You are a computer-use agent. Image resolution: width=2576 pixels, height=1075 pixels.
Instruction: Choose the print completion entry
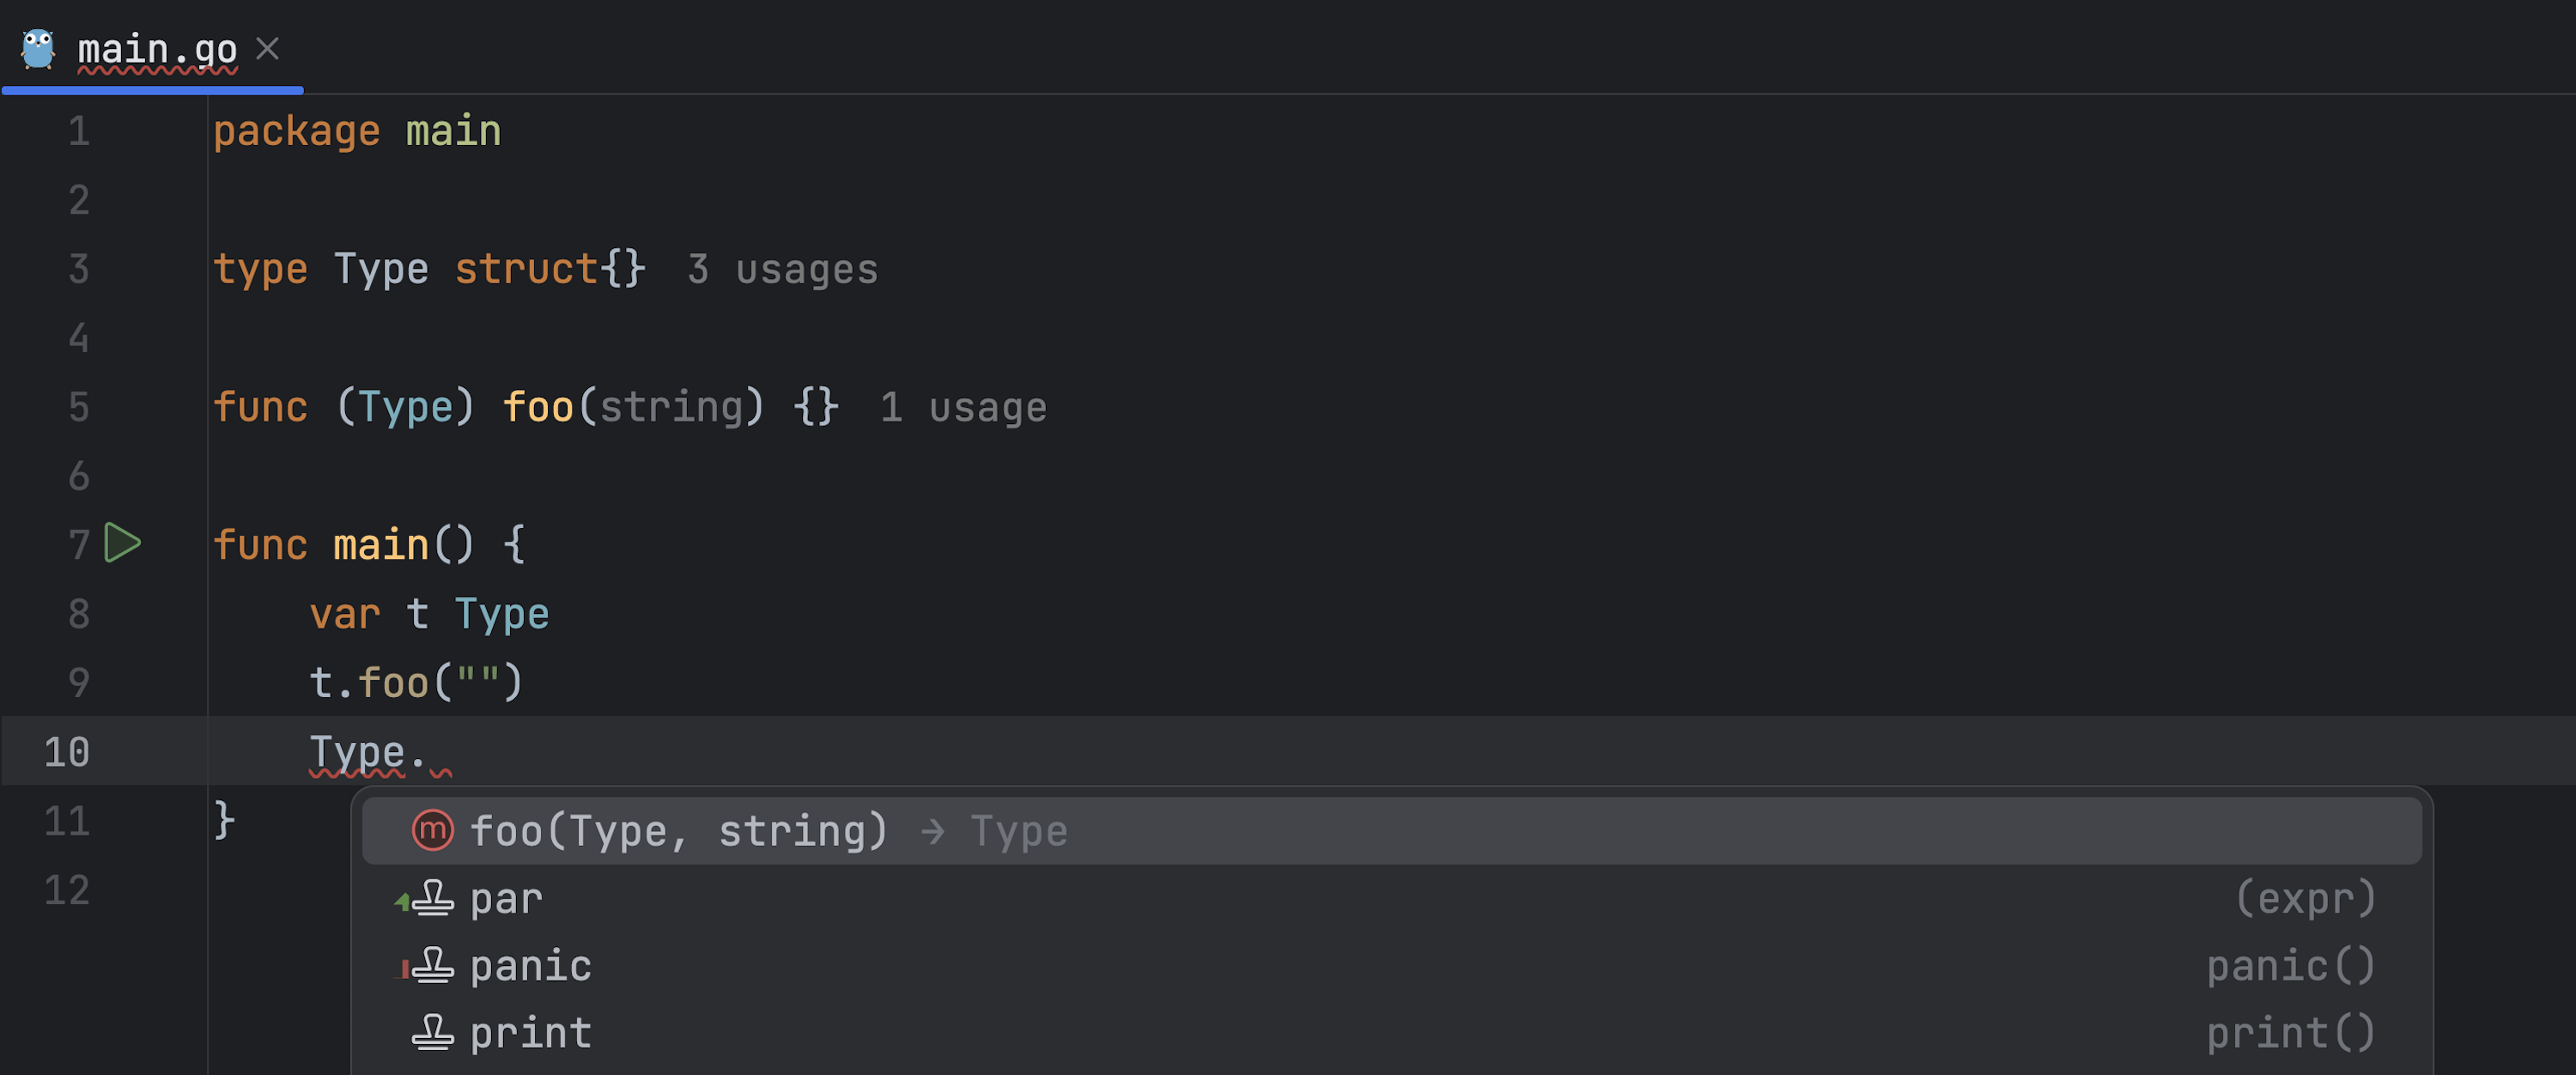point(531,1033)
